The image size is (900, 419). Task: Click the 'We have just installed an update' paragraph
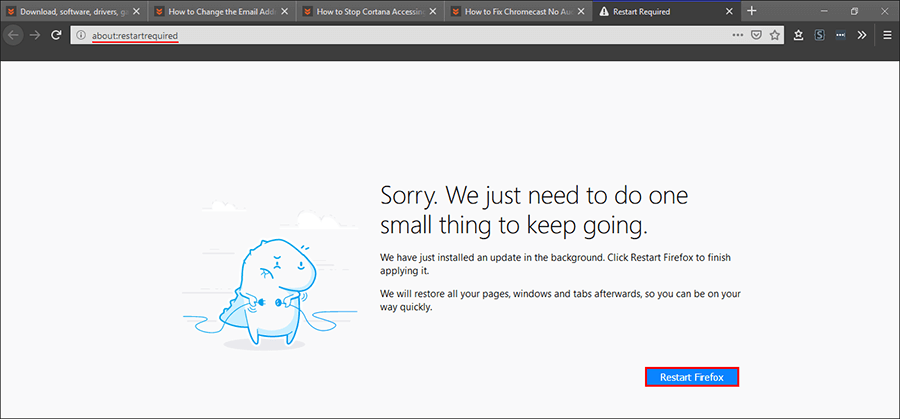556,264
